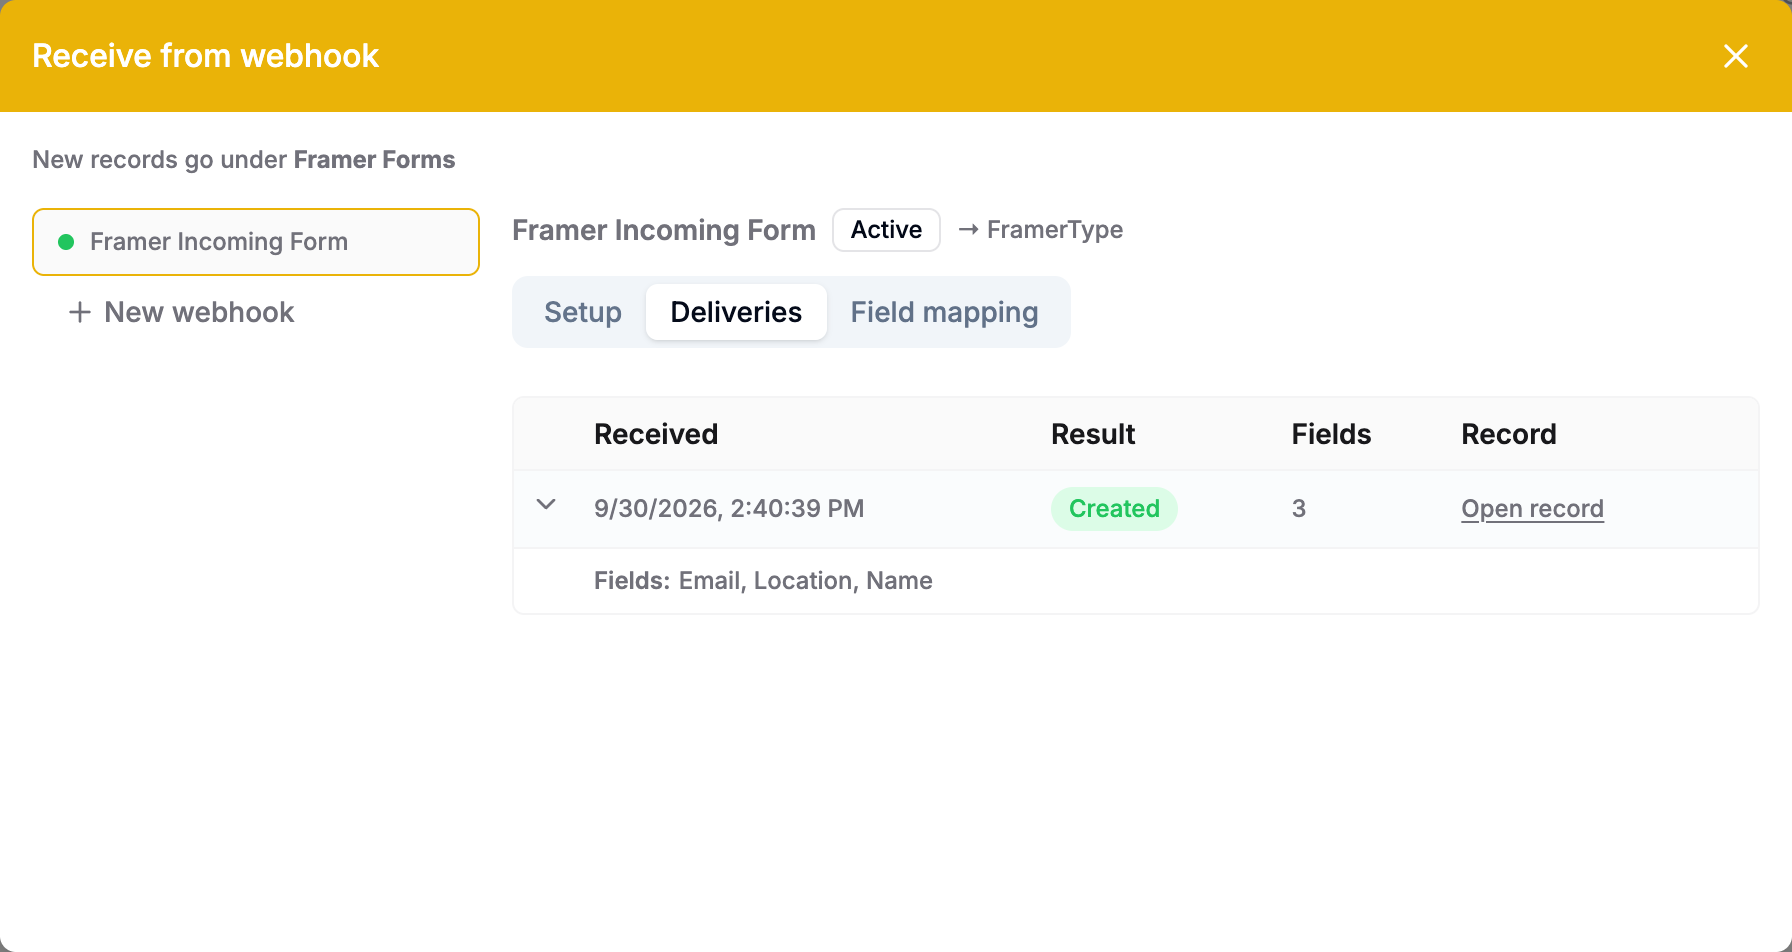Viewport: 1792px width, 952px height.
Task: Click the fields count value 3
Action: click(1299, 509)
